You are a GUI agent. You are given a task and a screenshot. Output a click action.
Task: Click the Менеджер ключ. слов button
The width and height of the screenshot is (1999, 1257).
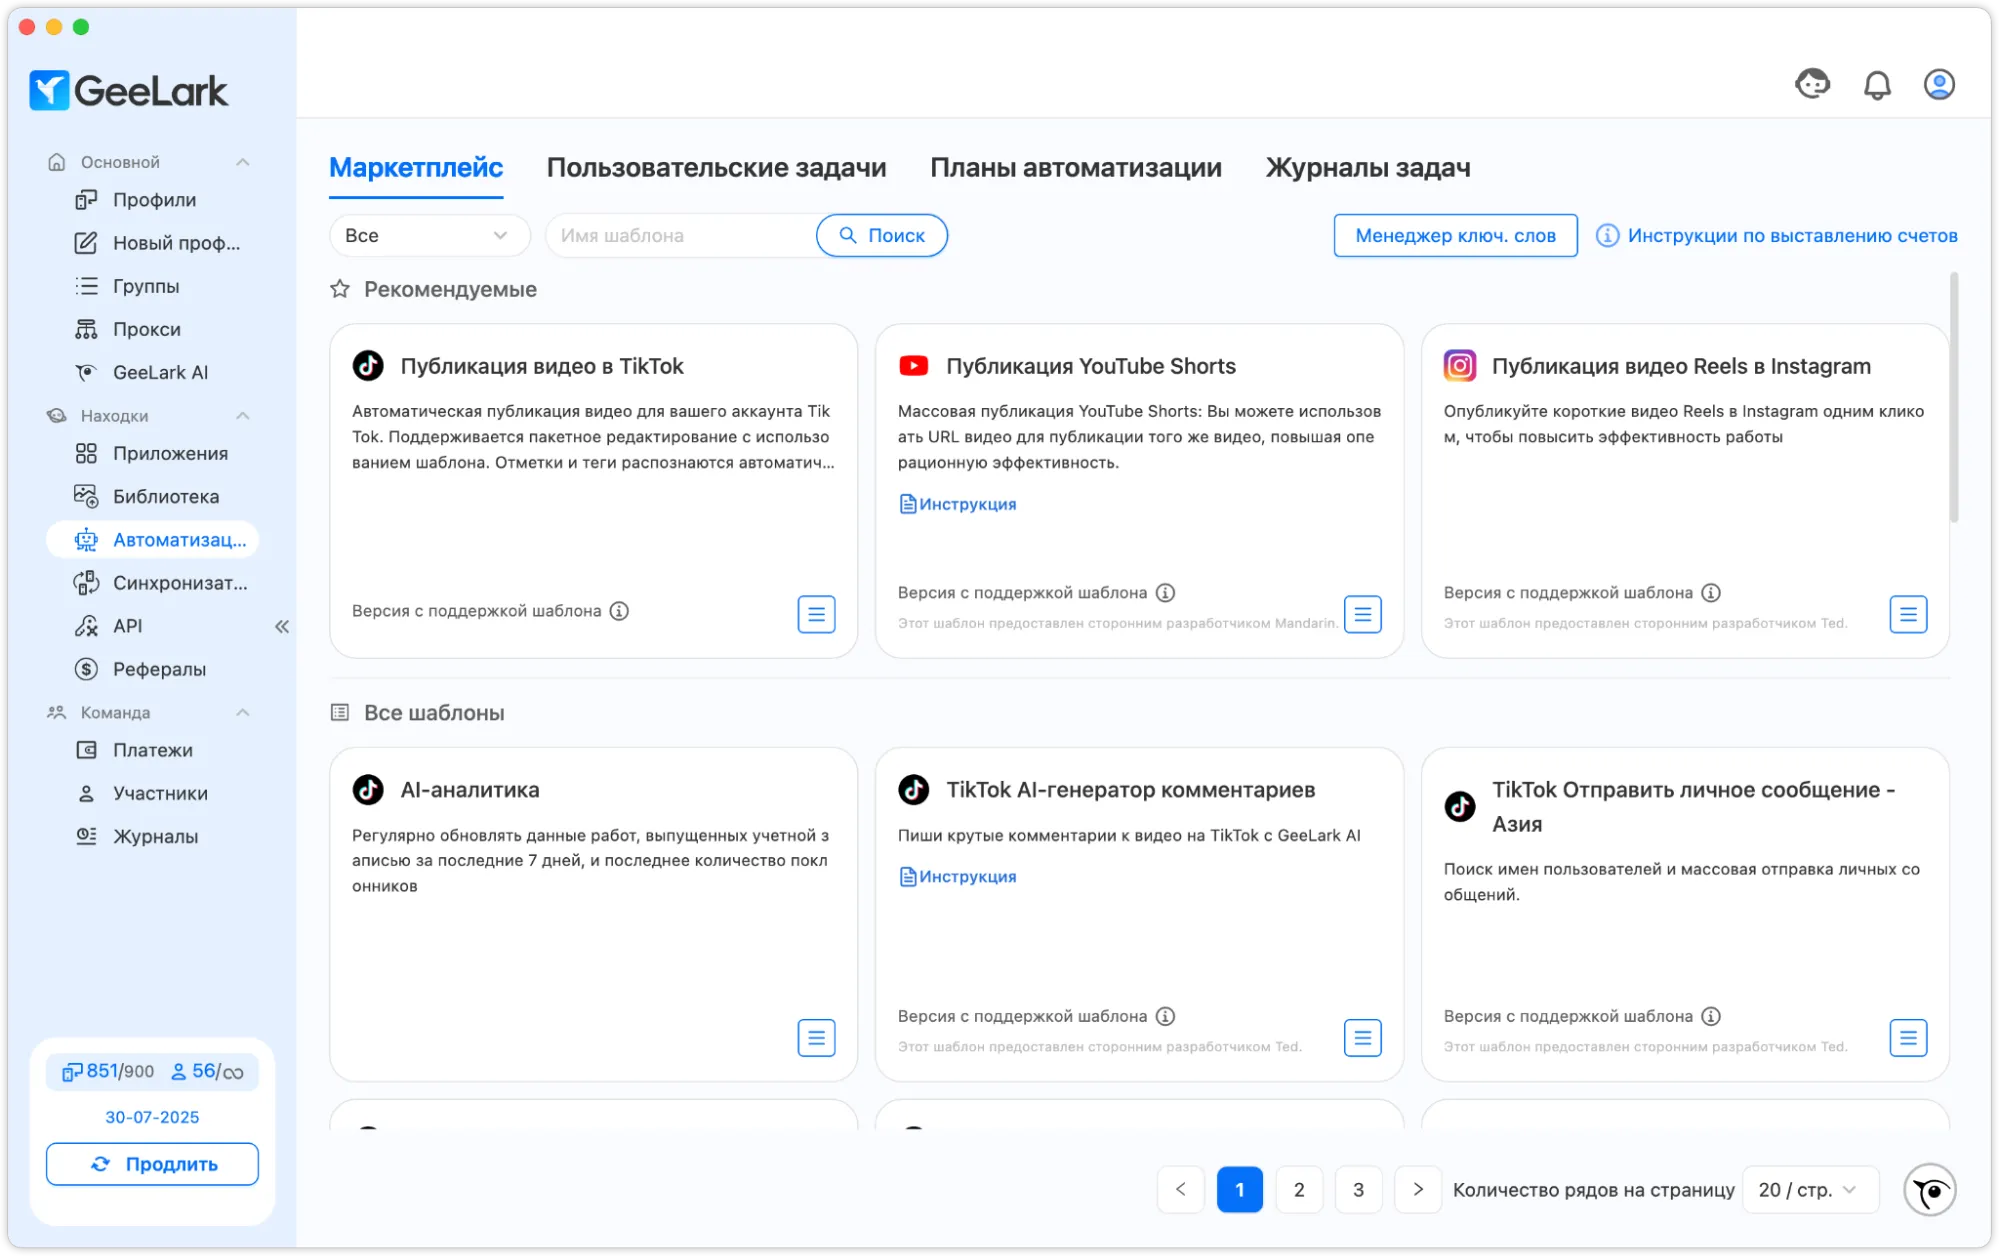(x=1455, y=236)
